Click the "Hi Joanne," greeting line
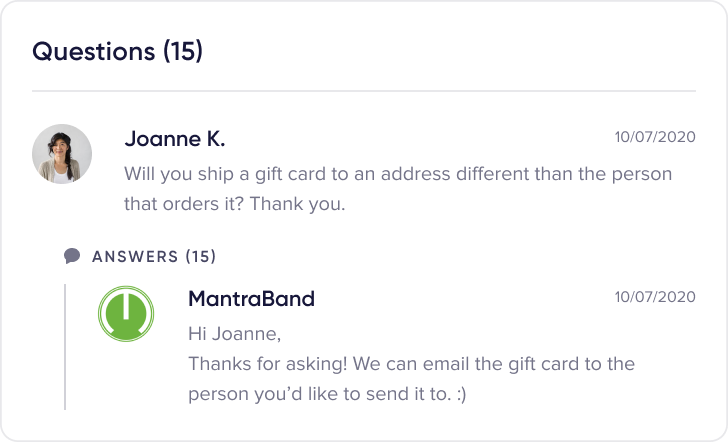Screen dimensions: 728x442 click(234, 333)
